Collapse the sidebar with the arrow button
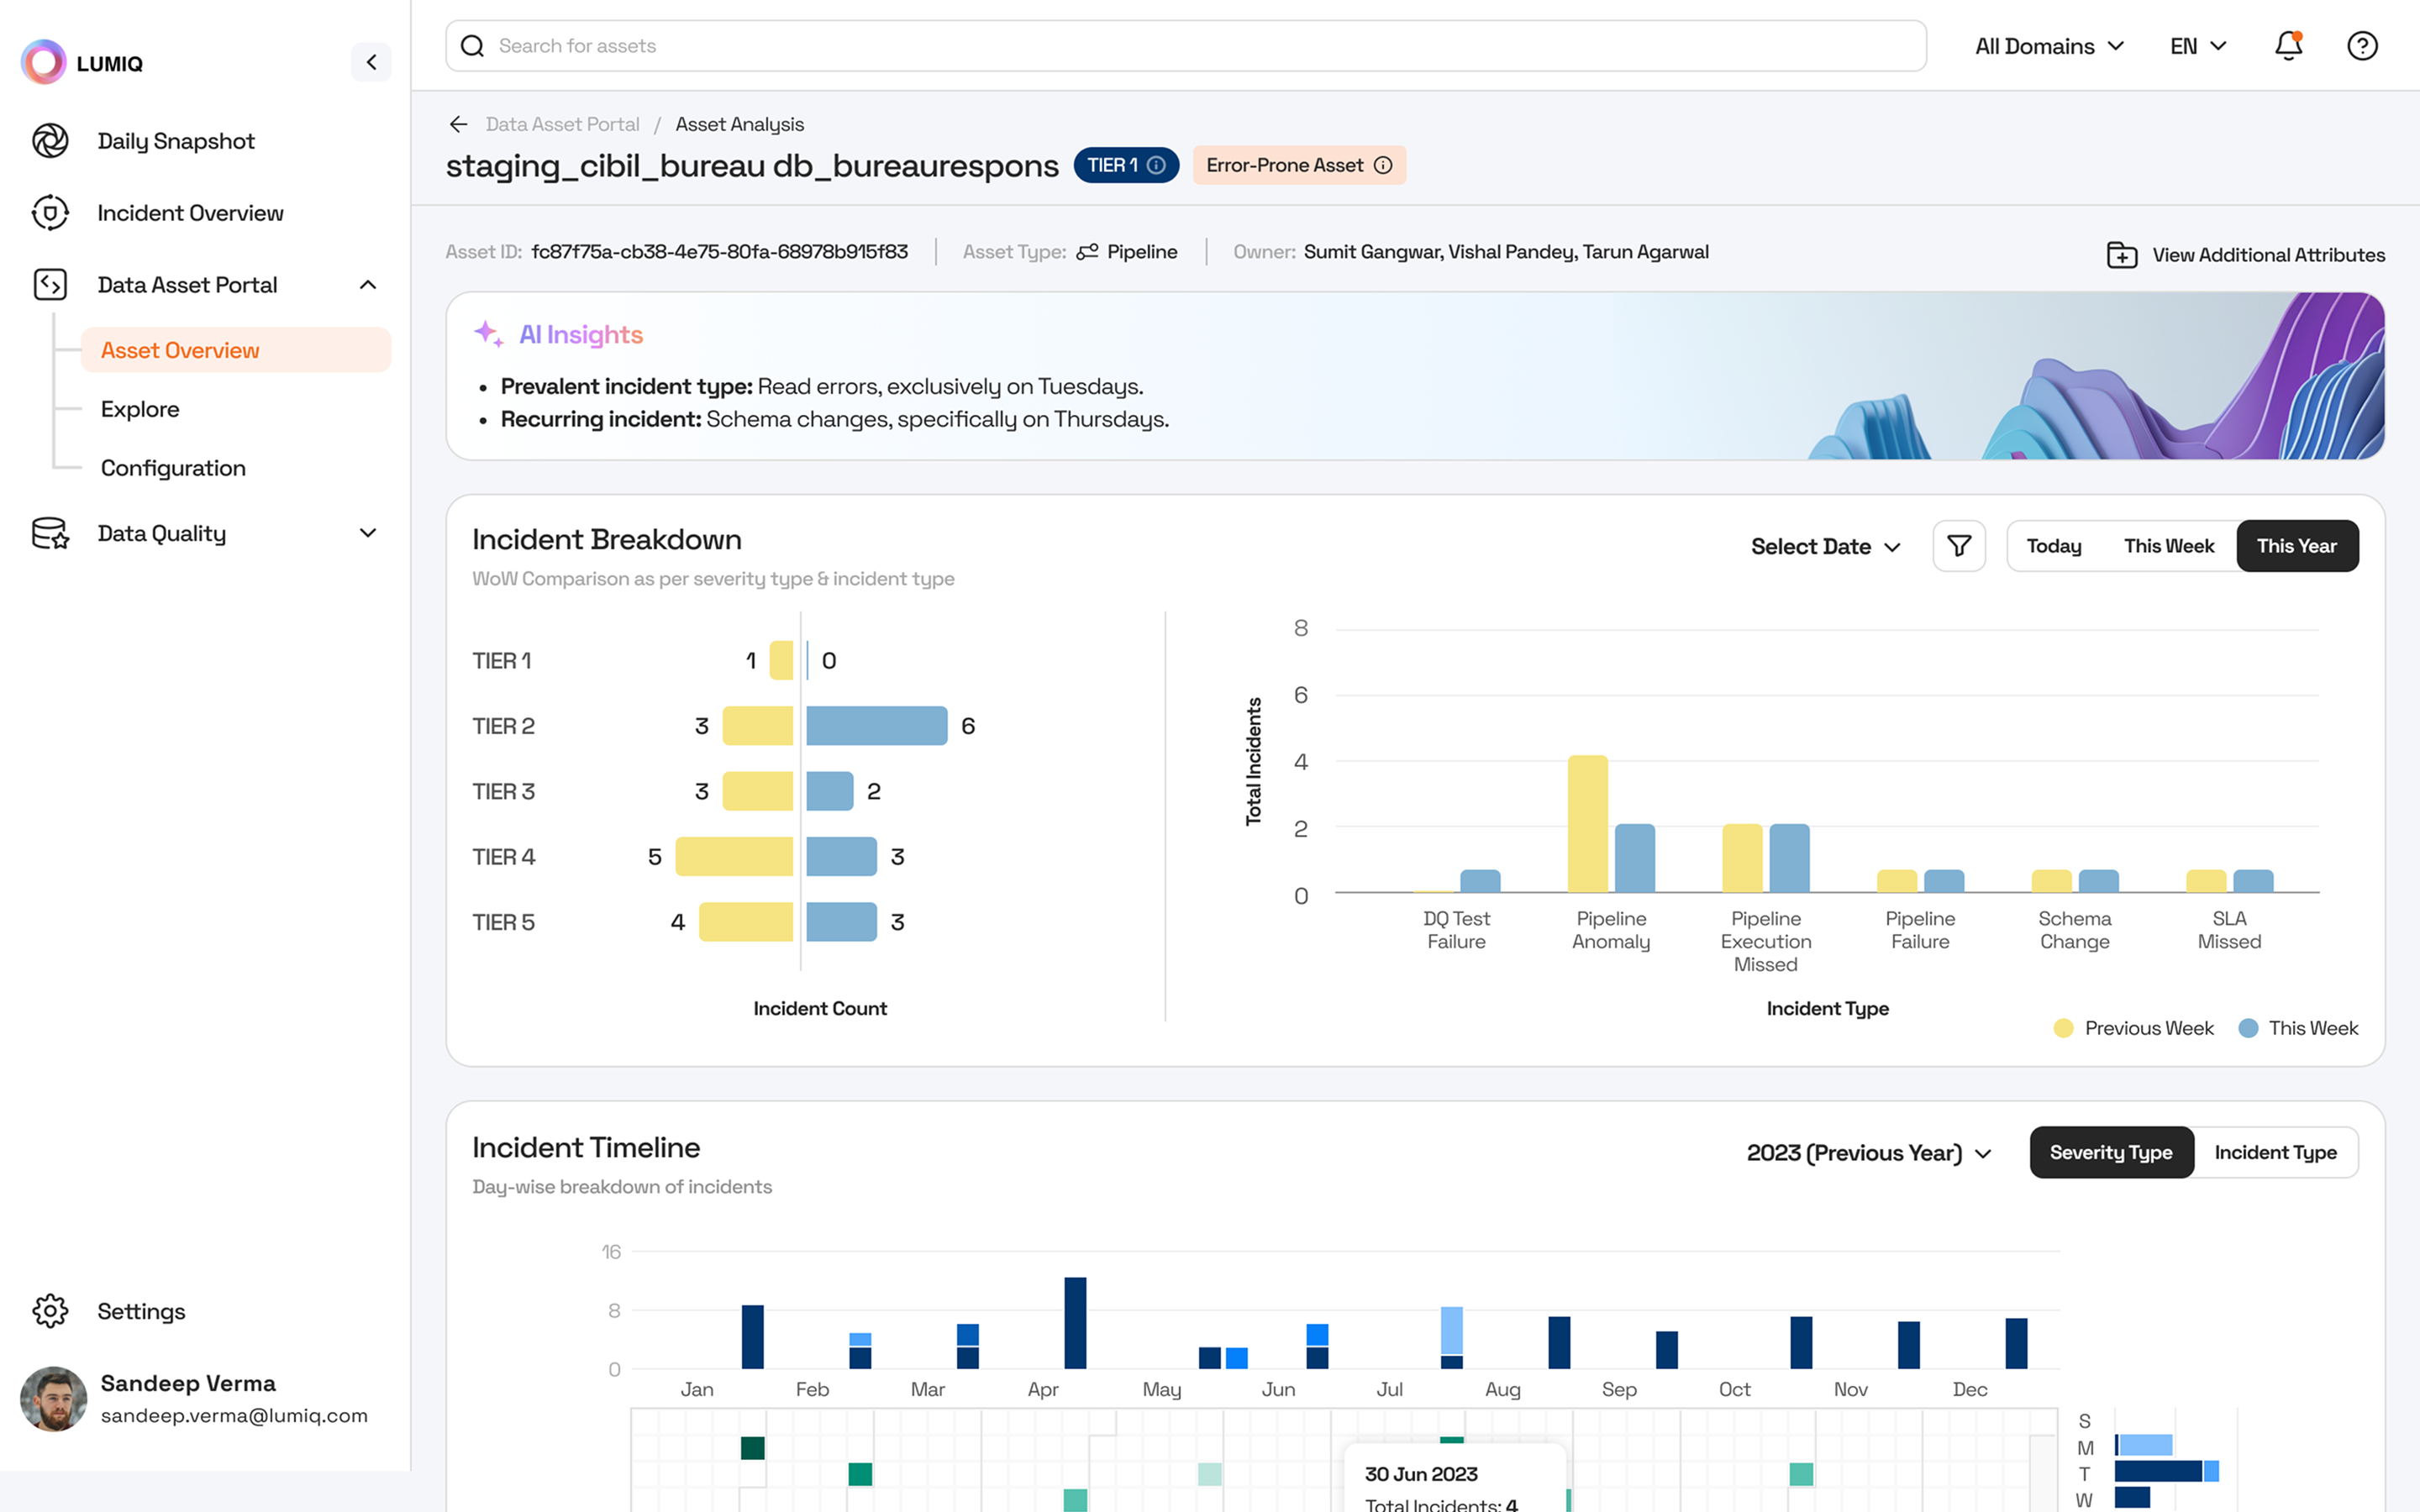 371,62
